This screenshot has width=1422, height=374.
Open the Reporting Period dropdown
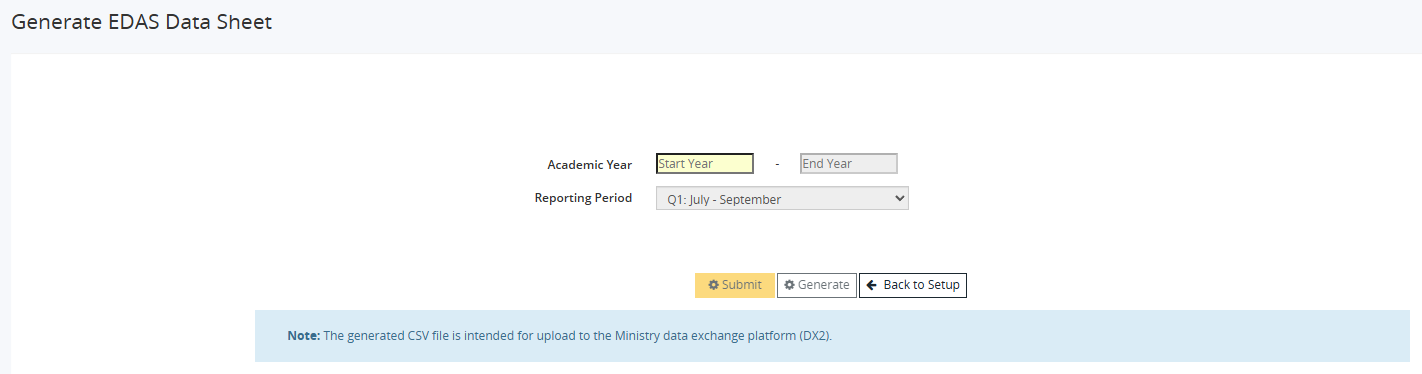(x=782, y=199)
